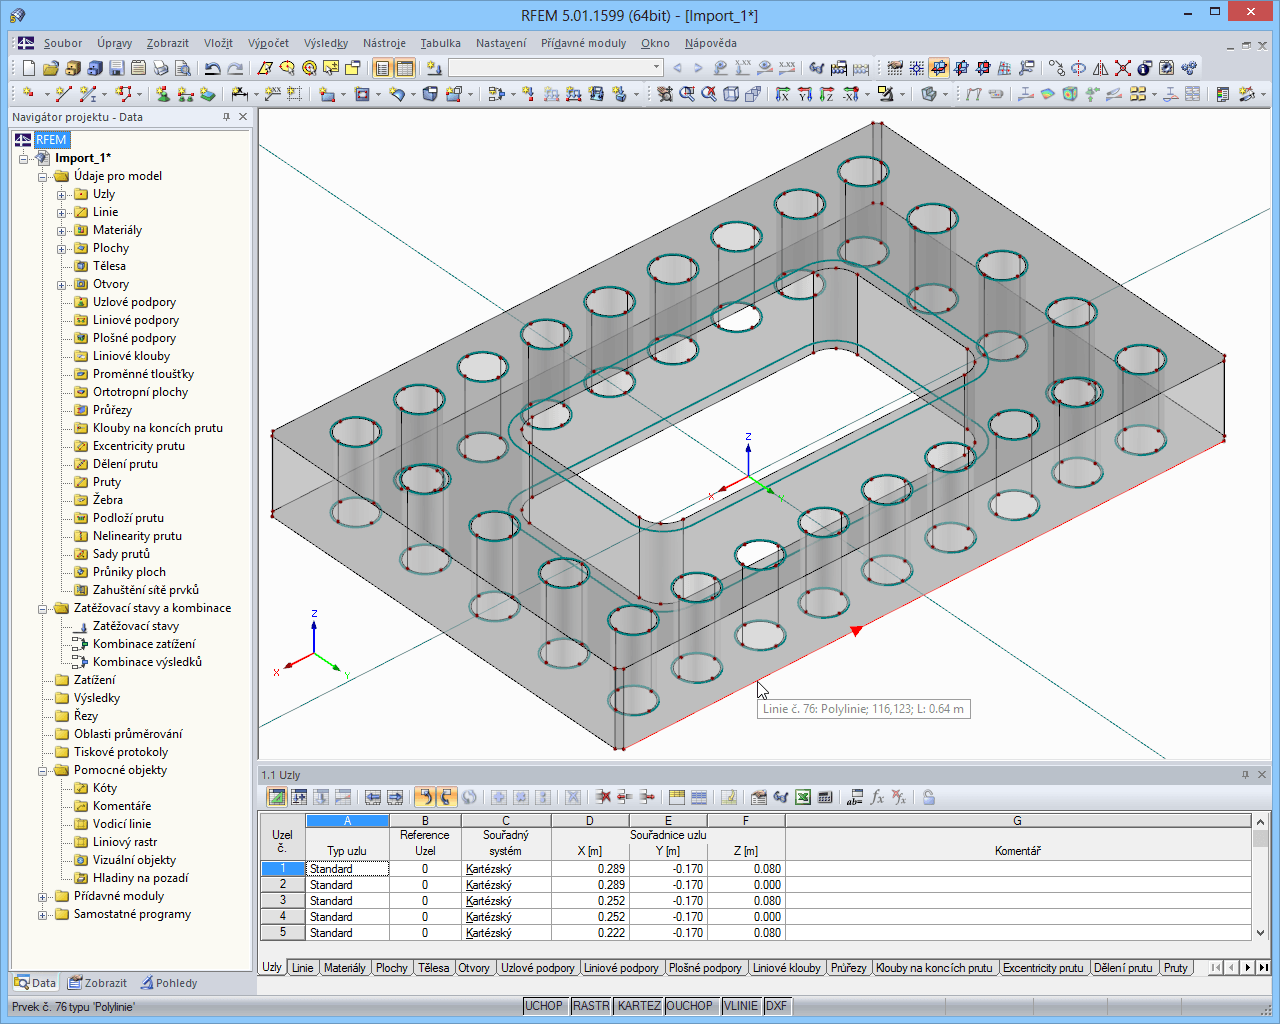Switch to the Zobrazit navigator tab
This screenshot has width=1280, height=1024.
97,983
